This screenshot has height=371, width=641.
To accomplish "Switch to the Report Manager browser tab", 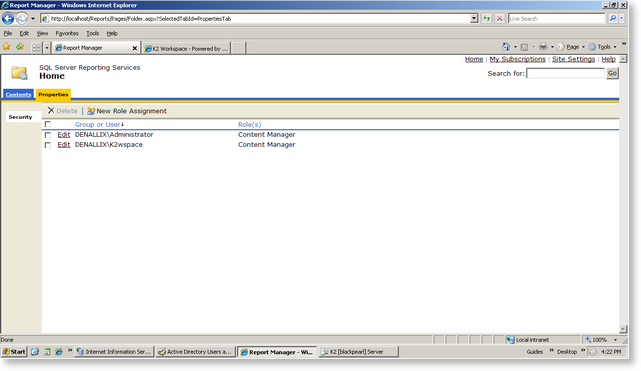I will coord(92,48).
